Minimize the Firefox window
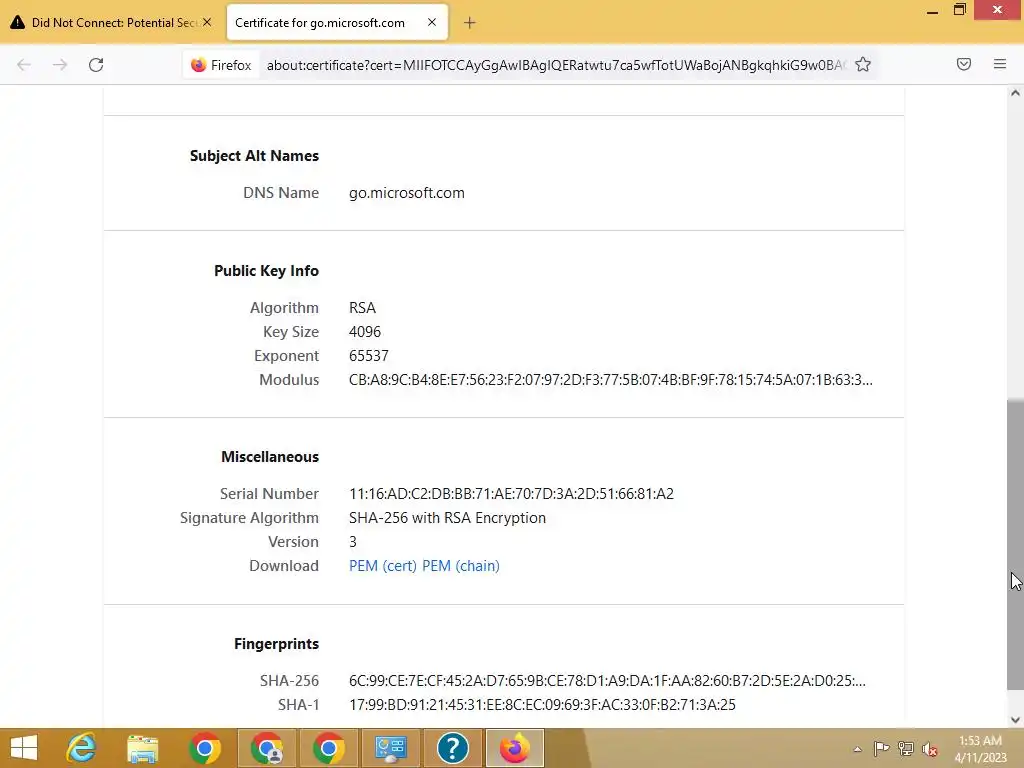Viewport: 1024px width, 768px height. pyautogui.click(x=932, y=11)
